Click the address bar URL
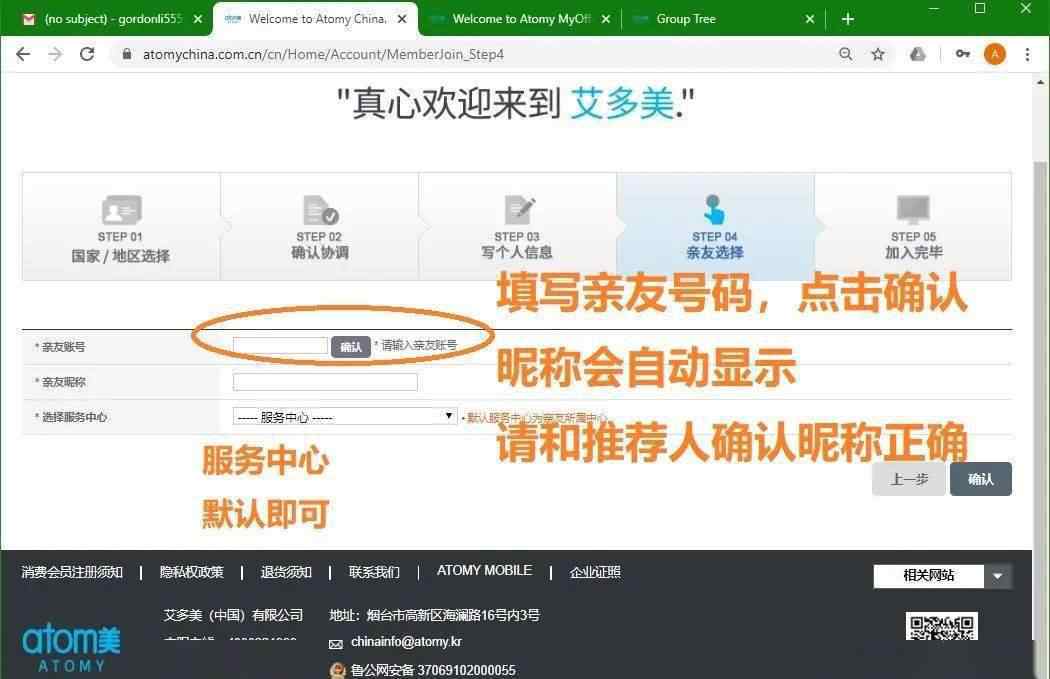 (x=323, y=54)
